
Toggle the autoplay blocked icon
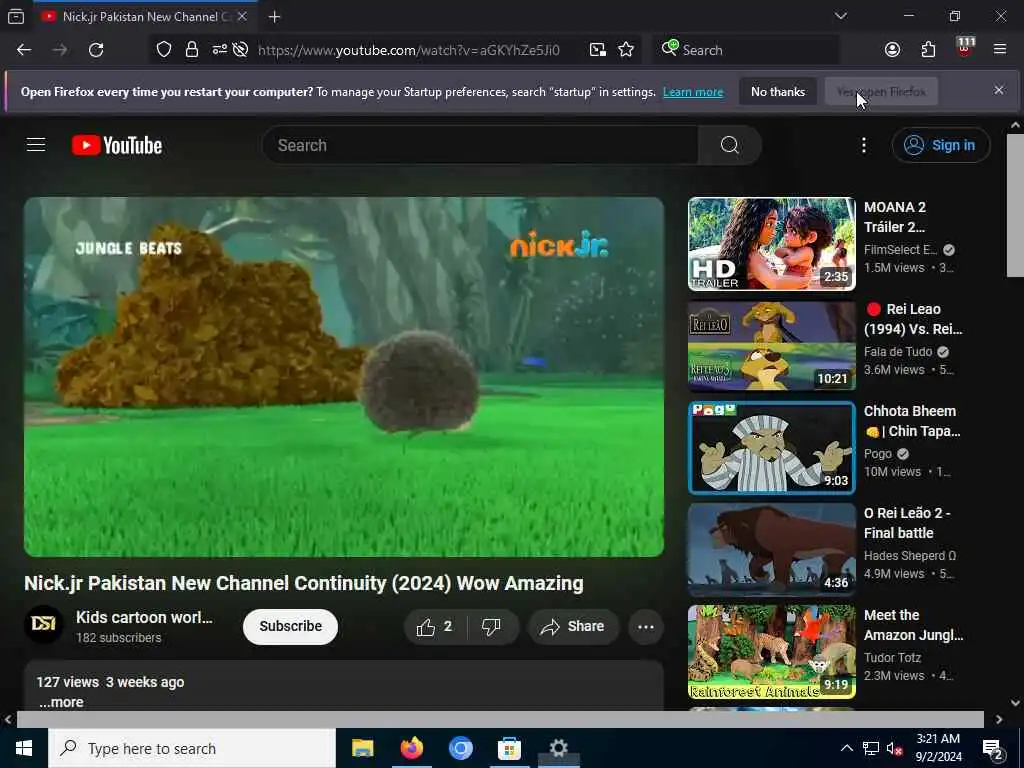240,50
